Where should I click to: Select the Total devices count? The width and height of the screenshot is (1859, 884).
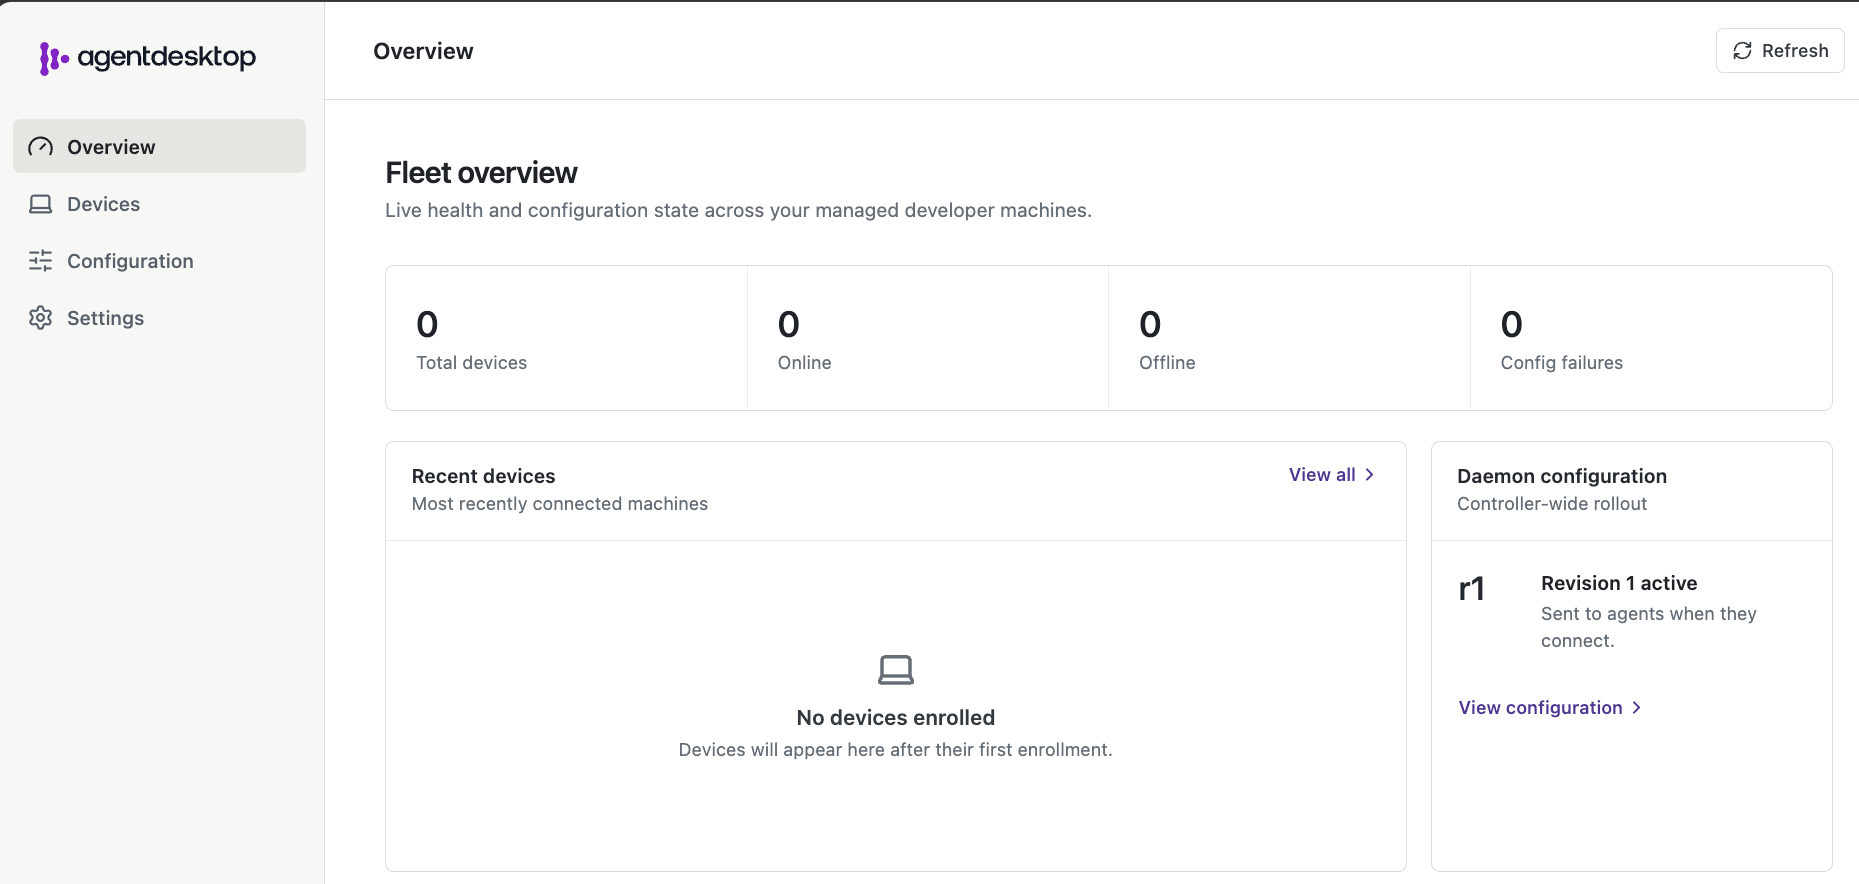tap(427, 324)
